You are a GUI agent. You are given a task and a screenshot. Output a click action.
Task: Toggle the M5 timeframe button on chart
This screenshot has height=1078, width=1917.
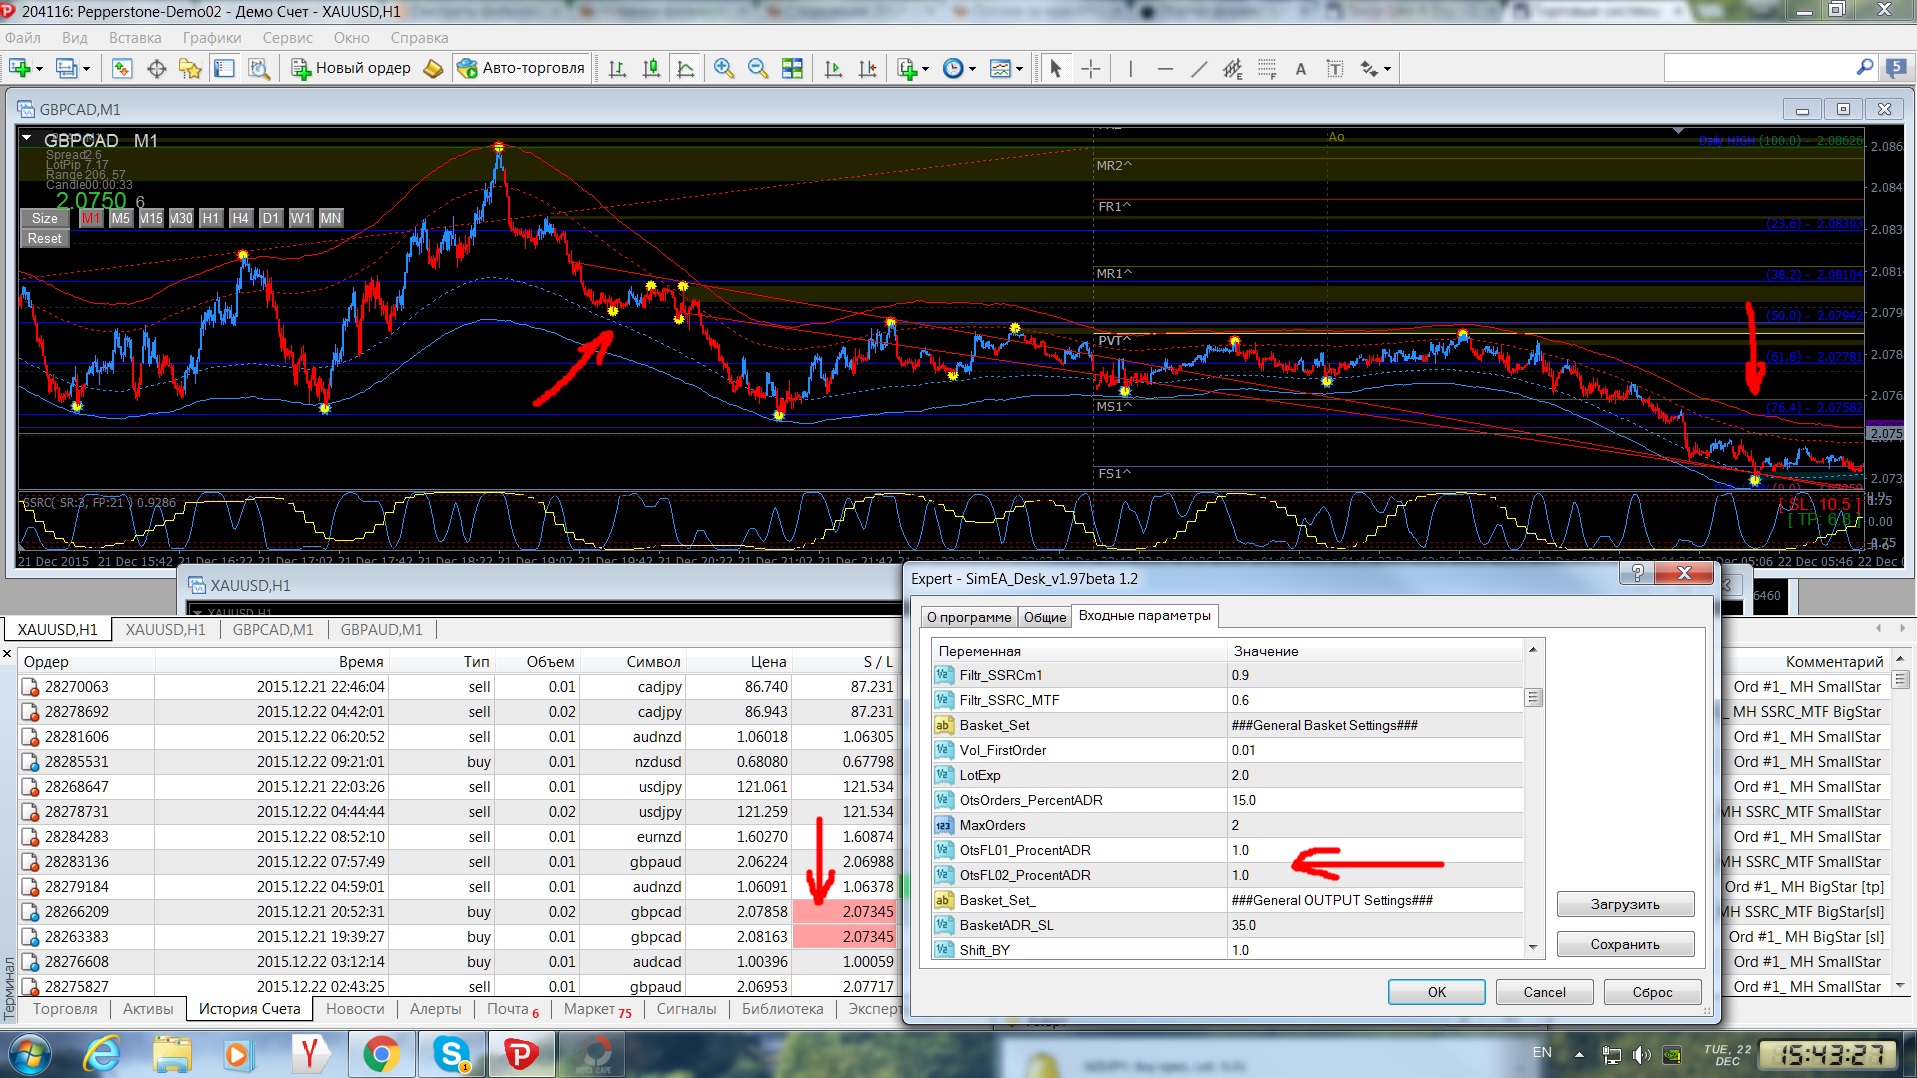121,218
